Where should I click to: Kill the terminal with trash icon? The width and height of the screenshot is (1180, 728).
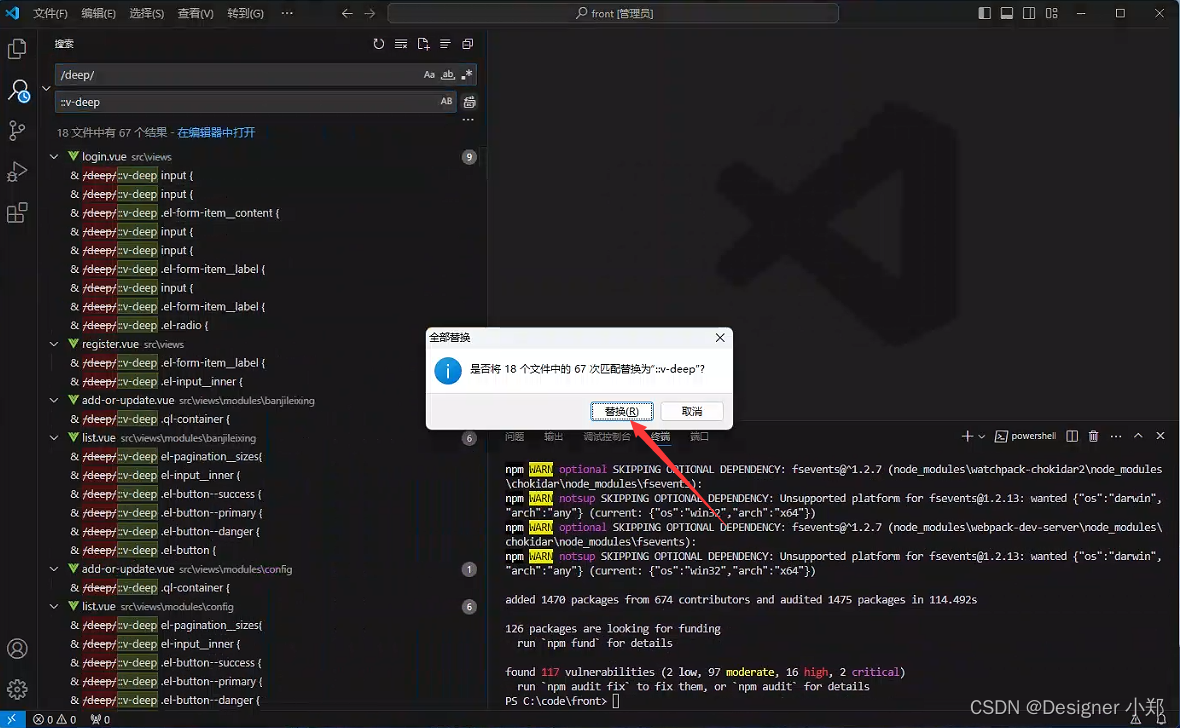tap(1093, 436)
